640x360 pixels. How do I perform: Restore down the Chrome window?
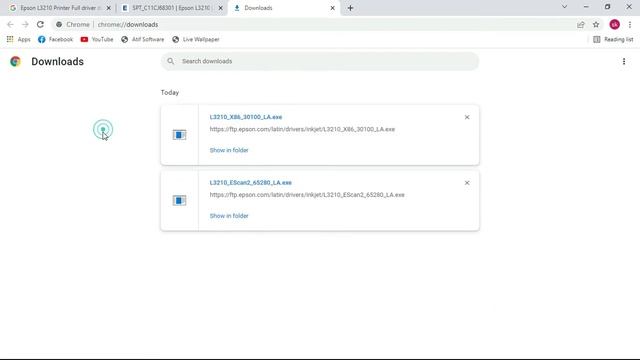coord(607,7)
